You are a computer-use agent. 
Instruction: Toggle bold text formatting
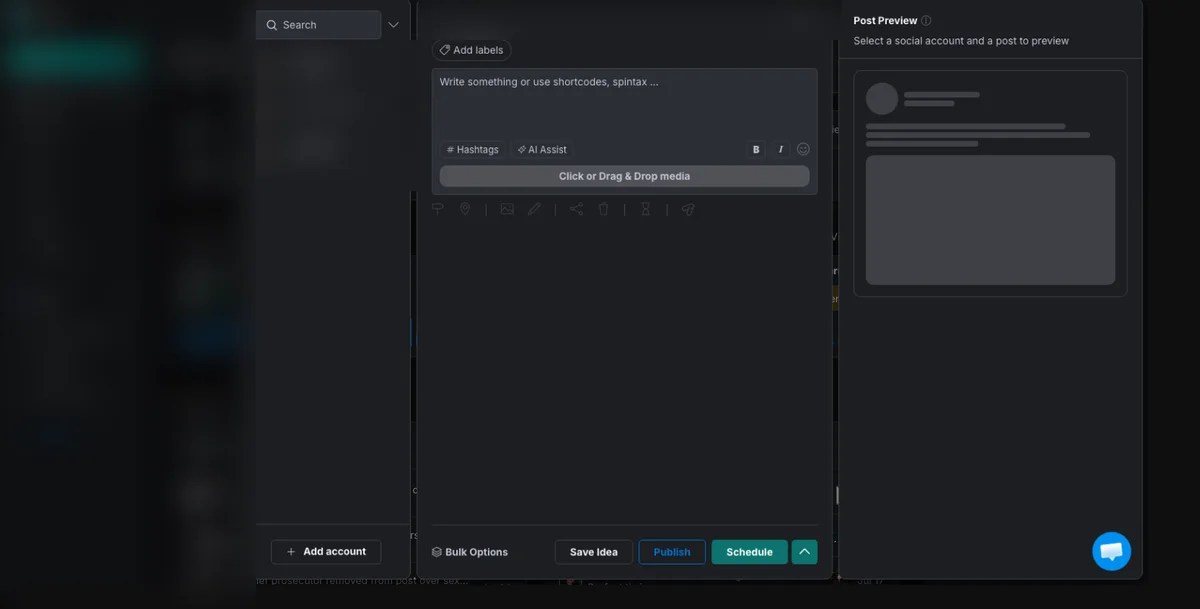click(756, 149)
